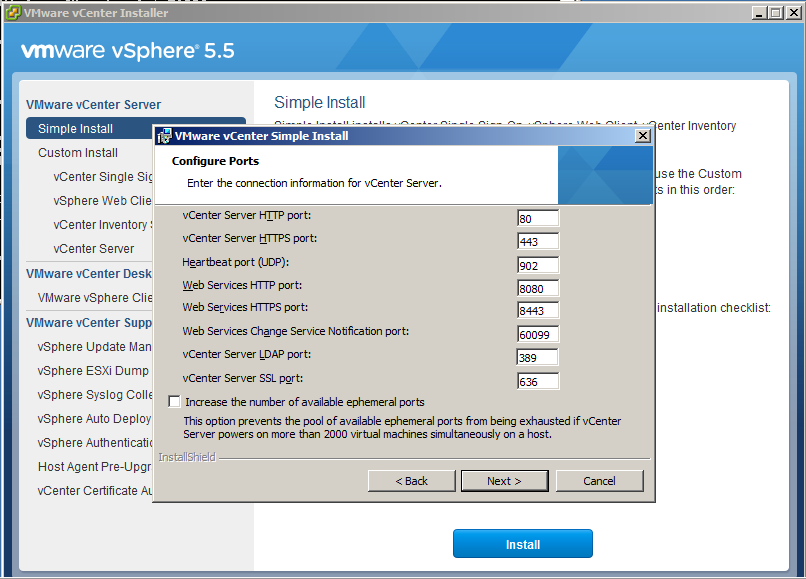Select vSphere Update Manager sidebar item
The width and height of the screenshot is (806, 579).
point(95,347)
